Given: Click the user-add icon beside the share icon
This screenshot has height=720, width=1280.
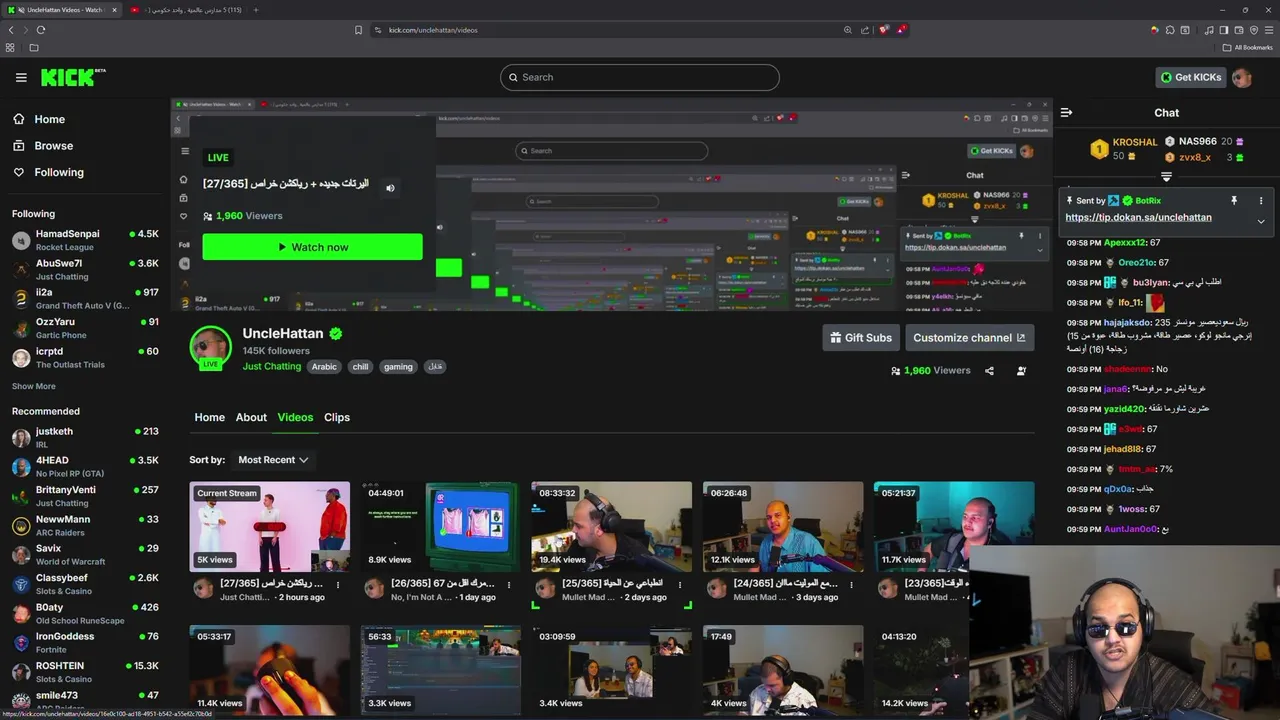Looking at the screenshot, I should tap(1021, 371).
